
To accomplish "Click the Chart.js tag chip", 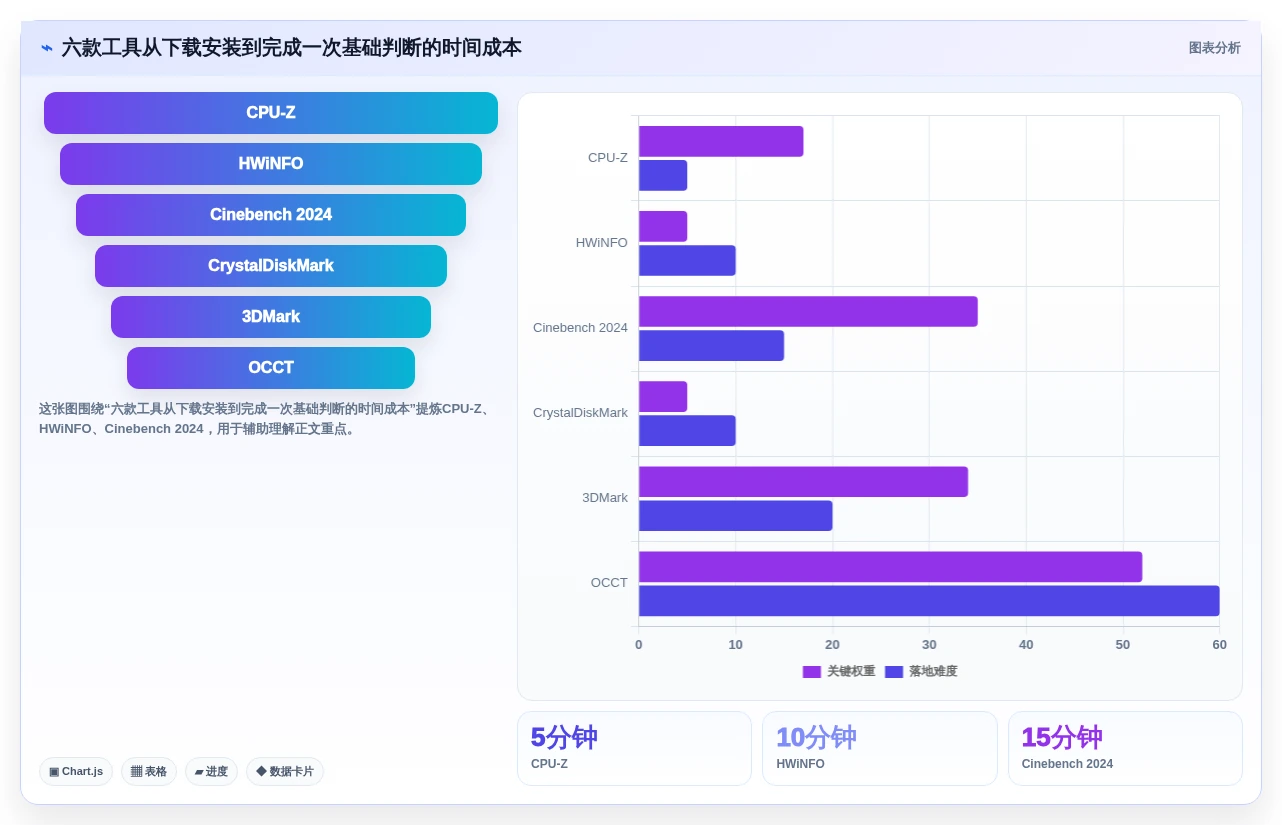I will 76,771.
